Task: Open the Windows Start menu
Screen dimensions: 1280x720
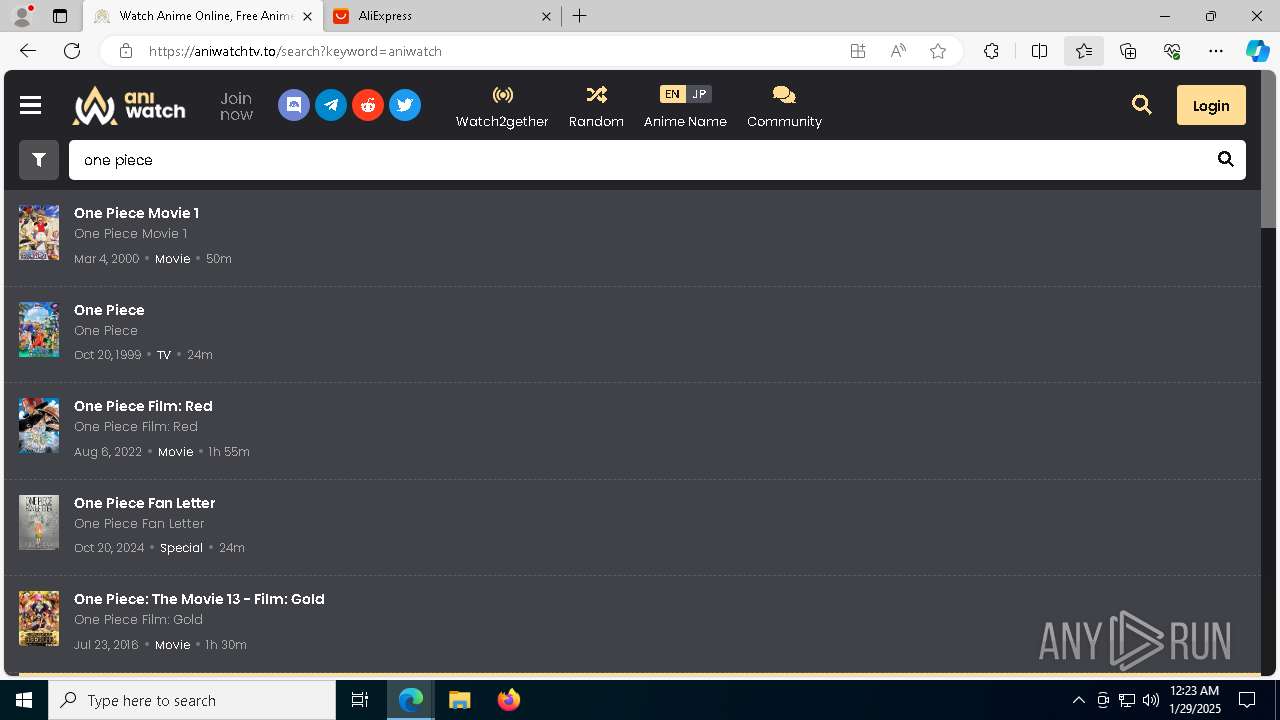Action: (x=24, y=700)
